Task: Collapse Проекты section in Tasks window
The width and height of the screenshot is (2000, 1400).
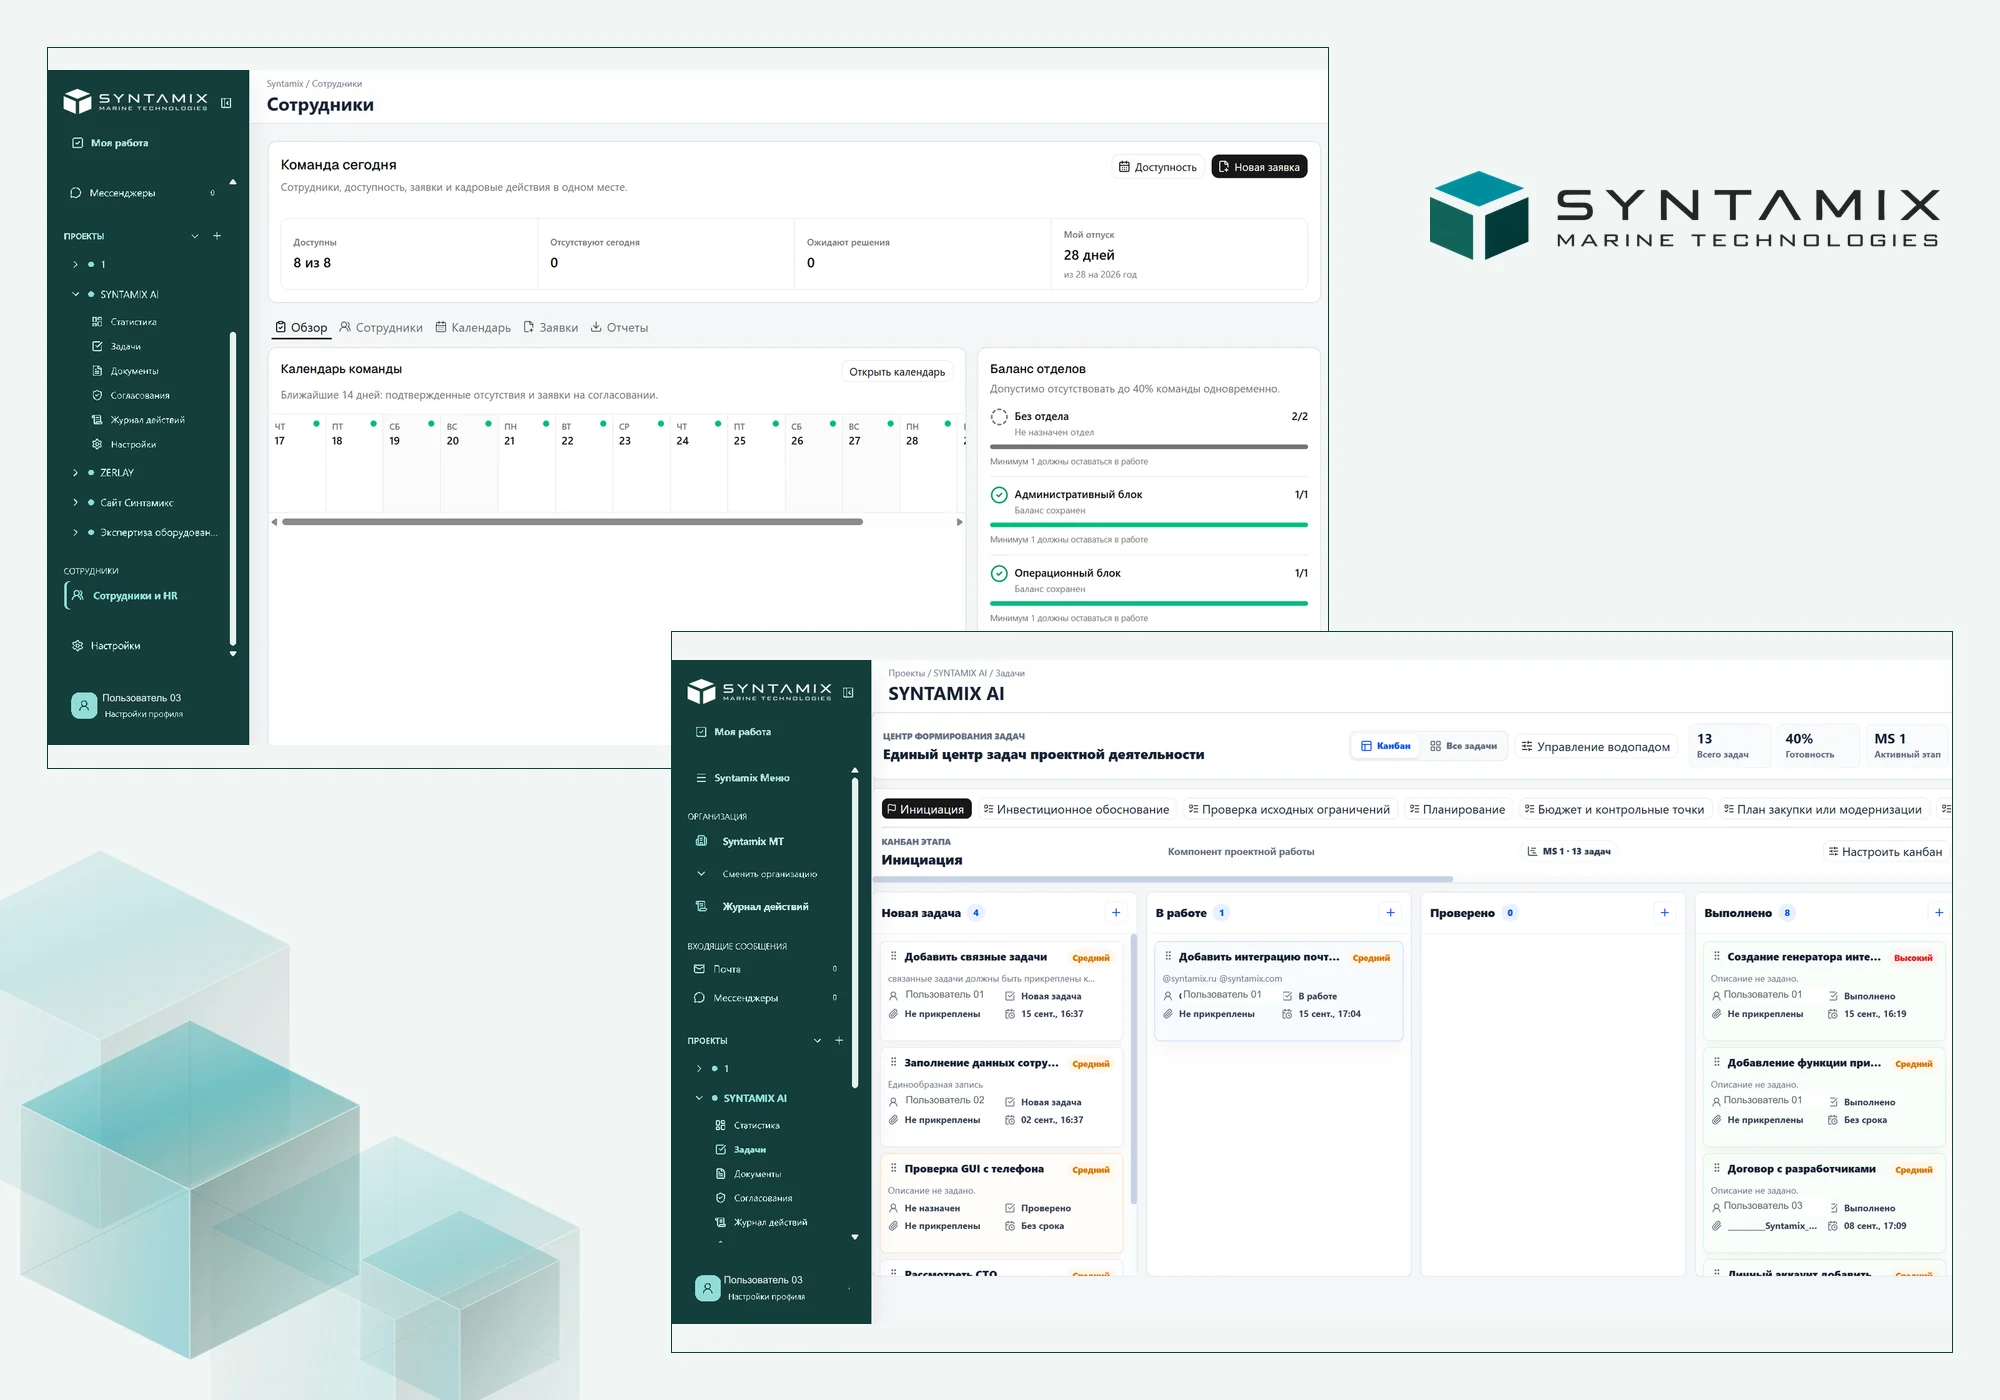Action: pyautogui.click(x=817, y=1040)
